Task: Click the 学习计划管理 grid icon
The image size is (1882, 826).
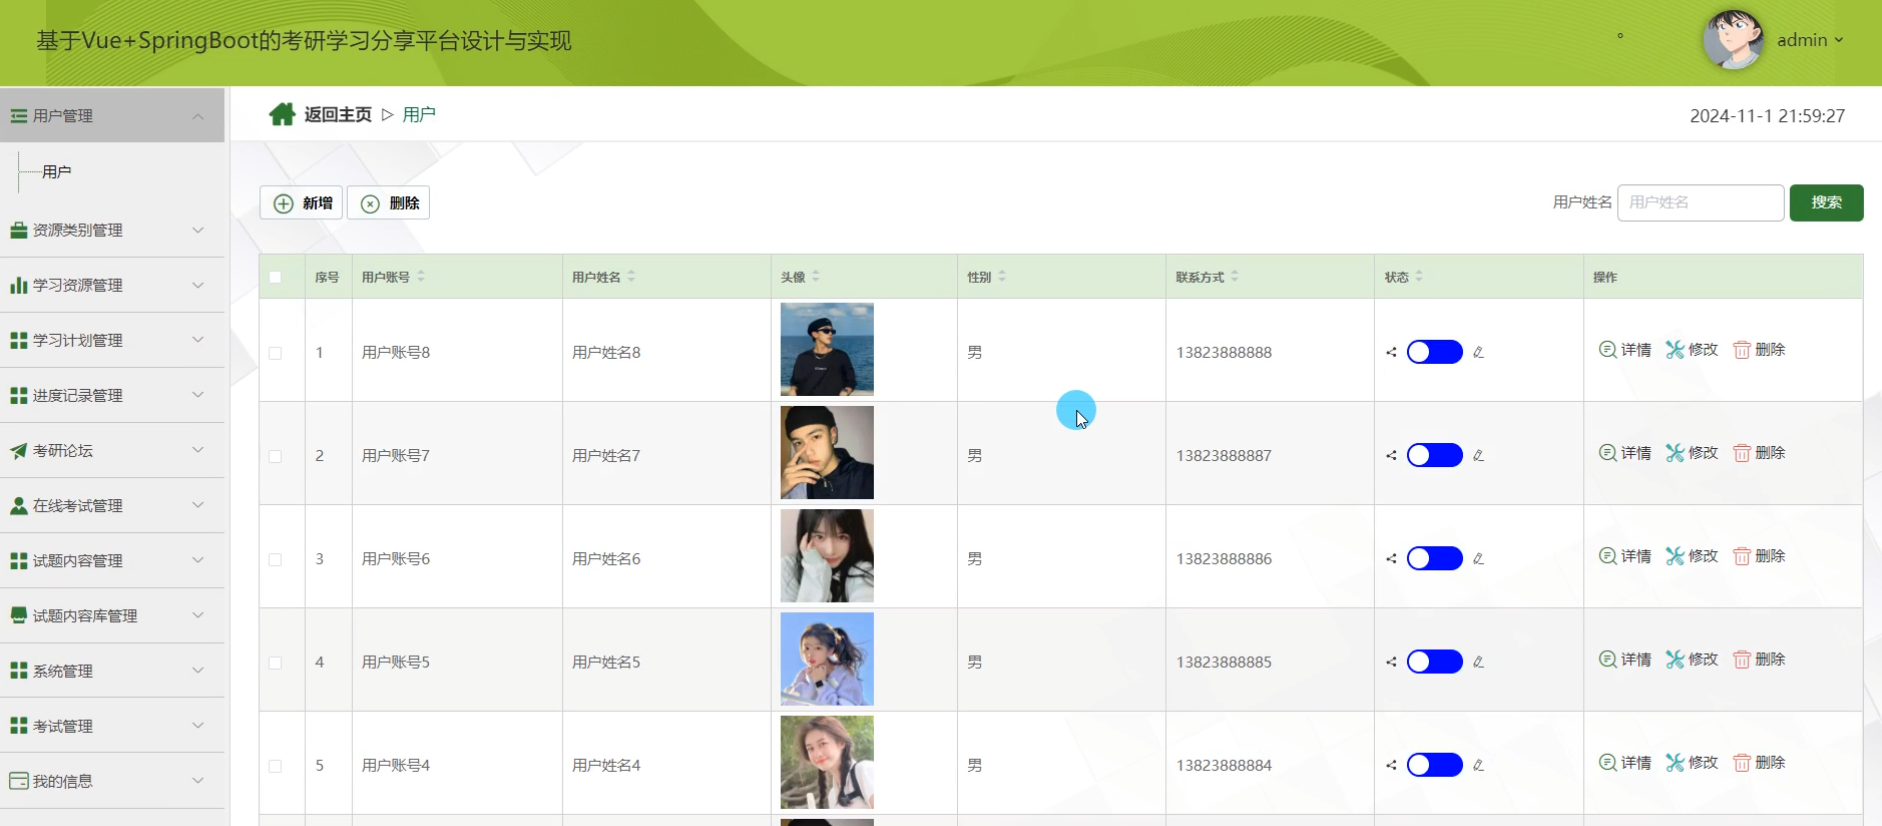Action: pyautogui.click(x=19, y=340)
